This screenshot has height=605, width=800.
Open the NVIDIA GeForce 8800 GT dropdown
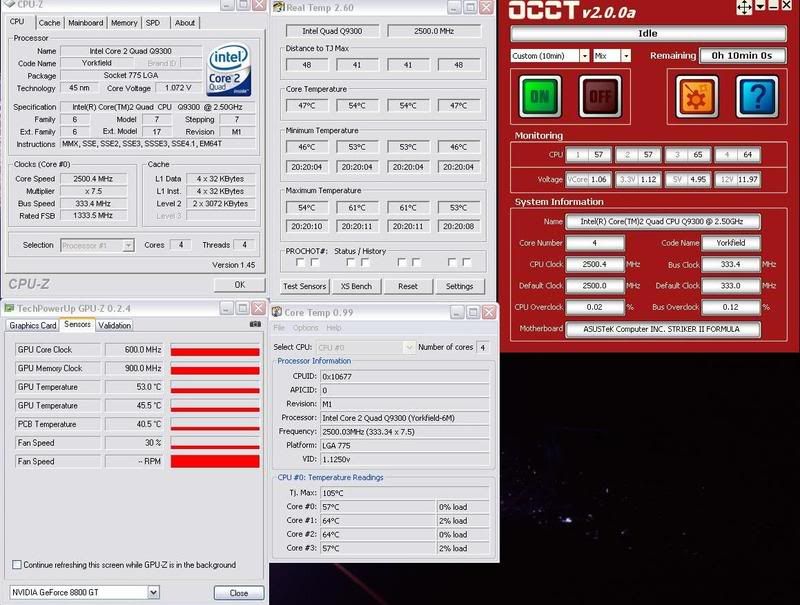[153, 592]
